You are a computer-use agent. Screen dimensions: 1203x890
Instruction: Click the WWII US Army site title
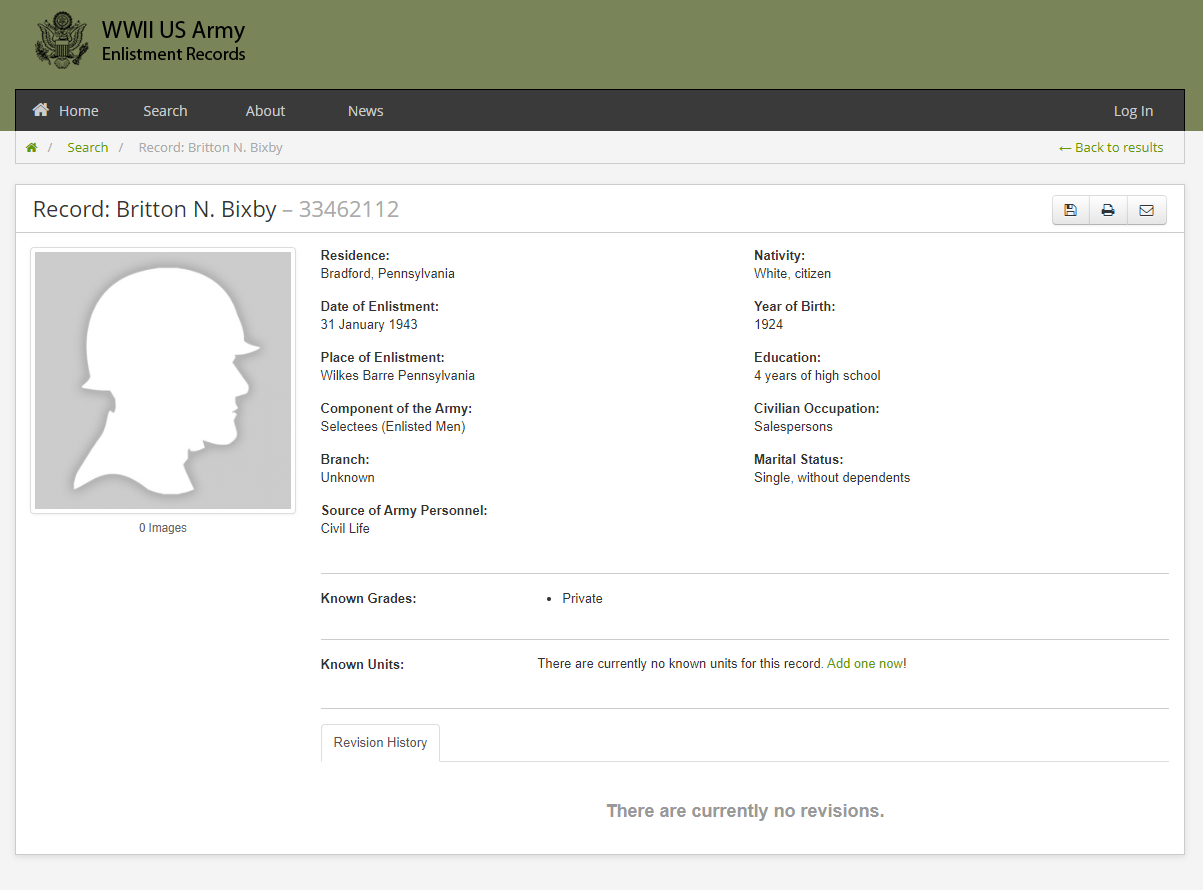(x=173, y=31)
